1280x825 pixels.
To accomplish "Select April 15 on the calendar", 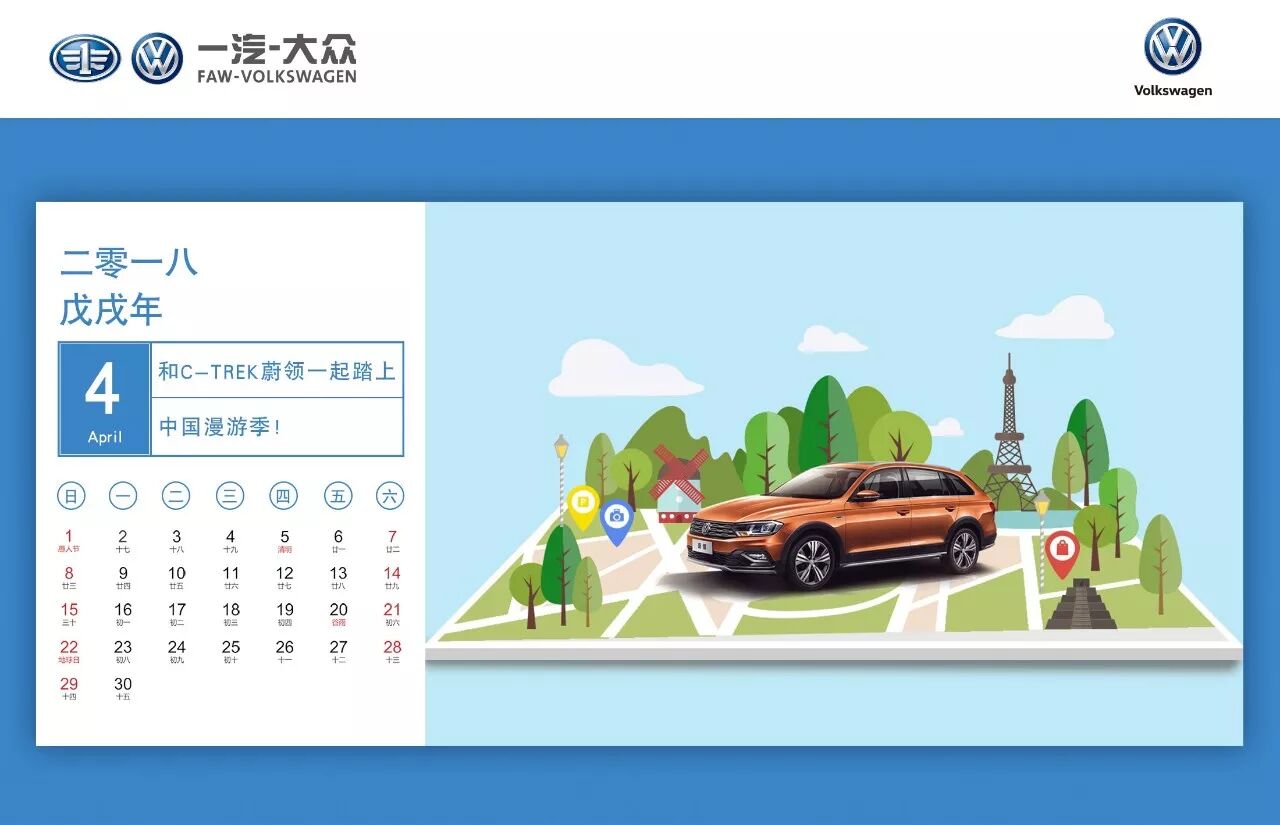I will tap(69, 614).
